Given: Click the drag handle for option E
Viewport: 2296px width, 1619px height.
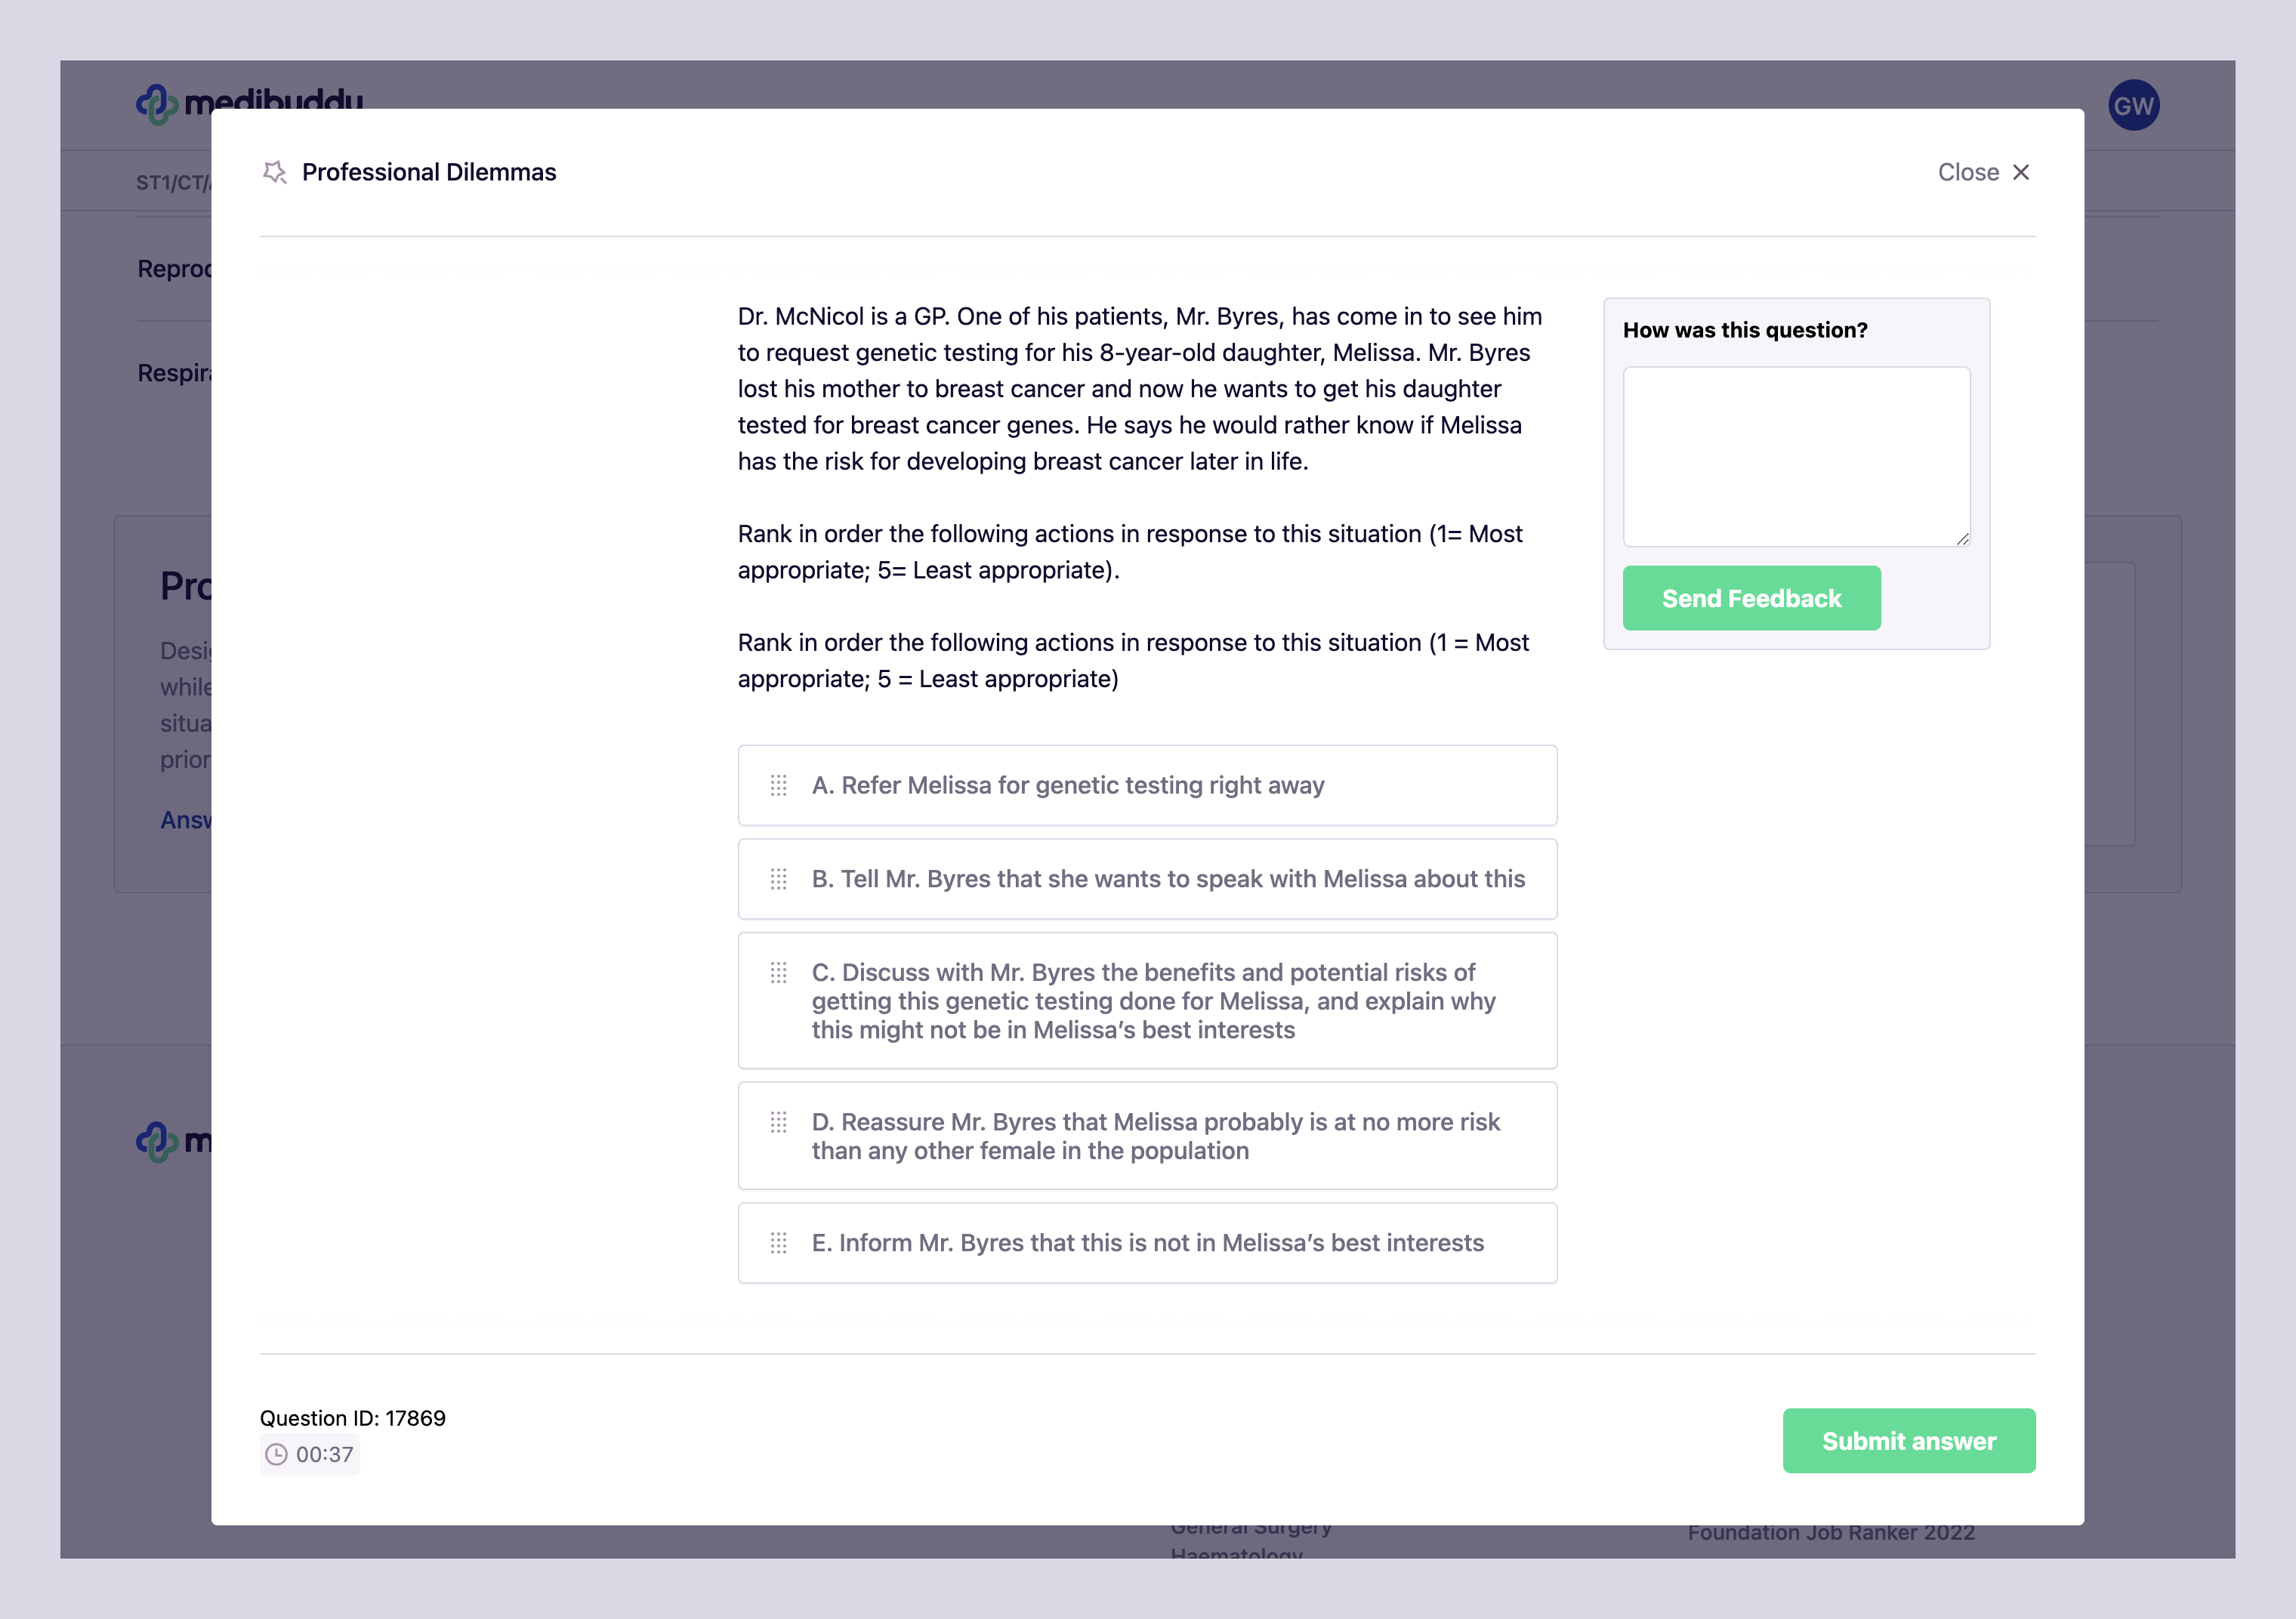Looking at the screenshot, I should (x=779, y=1243).
